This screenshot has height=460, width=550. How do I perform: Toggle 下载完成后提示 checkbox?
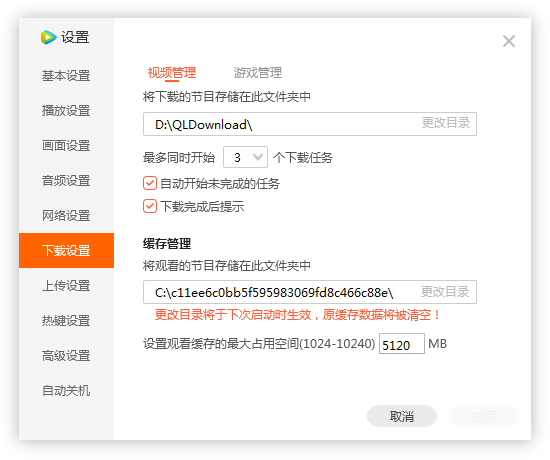(150, 206)
